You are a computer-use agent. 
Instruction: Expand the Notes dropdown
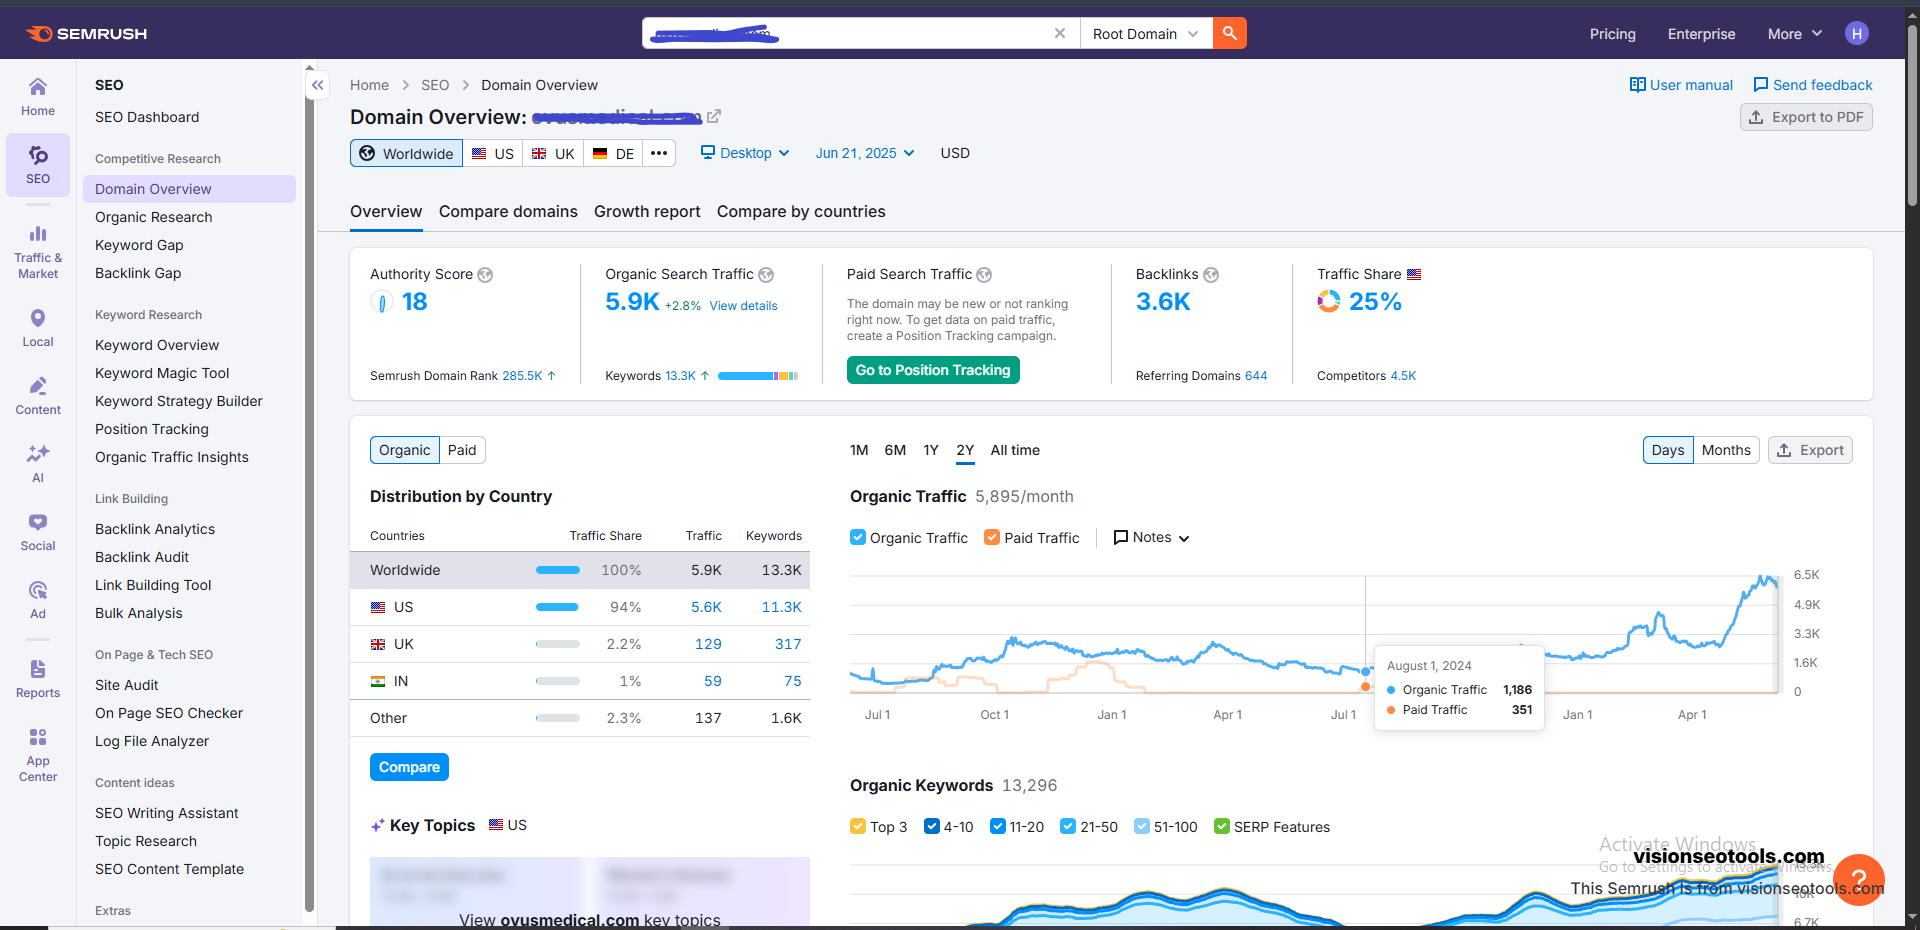point(1151,537)
